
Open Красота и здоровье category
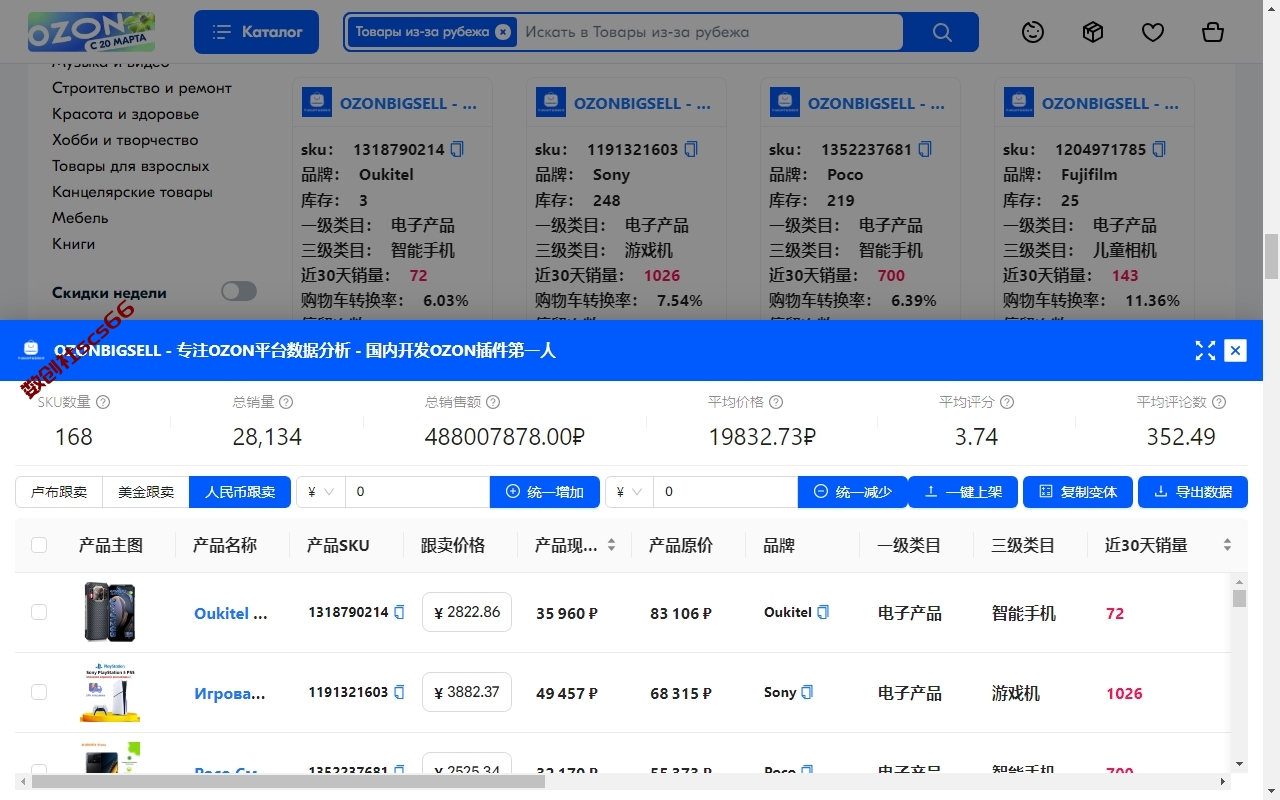point(126,114)
